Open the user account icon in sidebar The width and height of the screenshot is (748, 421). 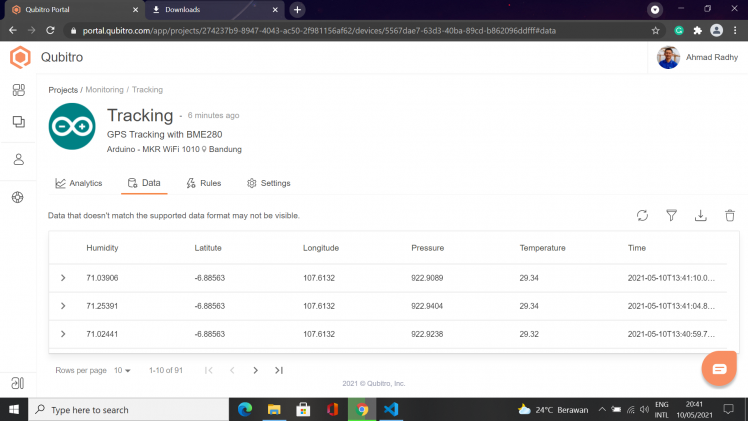point(19,159)
